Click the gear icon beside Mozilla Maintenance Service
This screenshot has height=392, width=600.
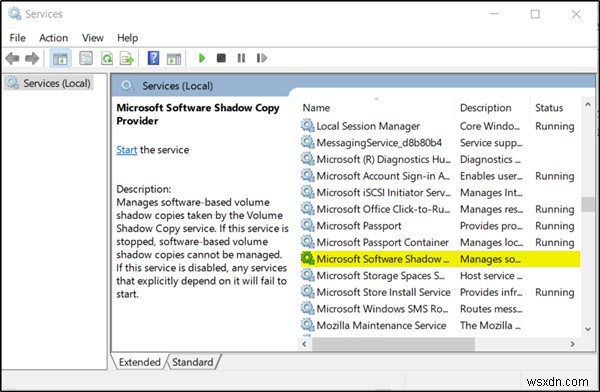click(x=307, y=325)
